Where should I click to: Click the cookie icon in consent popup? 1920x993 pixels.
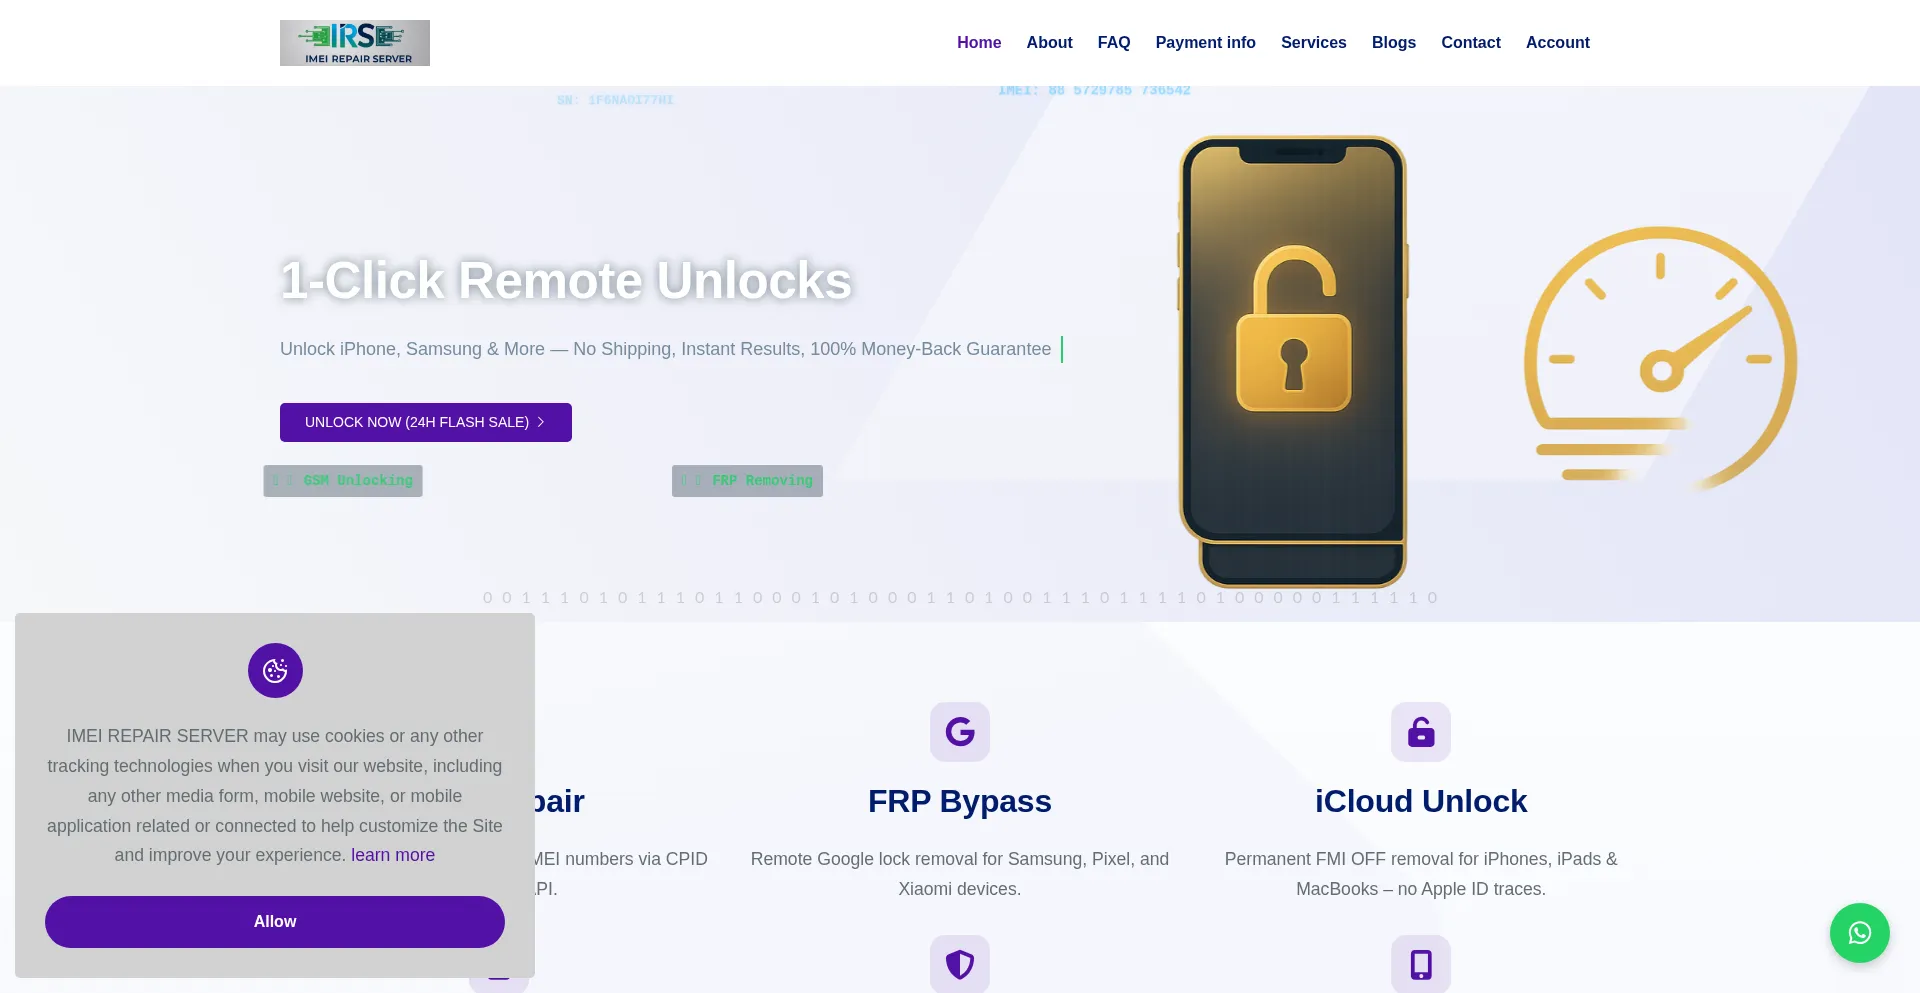(x=275, y=670)
